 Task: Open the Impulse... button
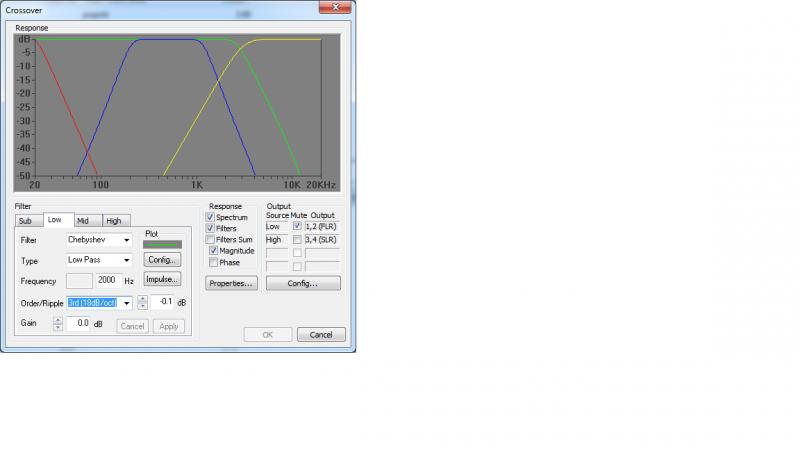point(162,280)
